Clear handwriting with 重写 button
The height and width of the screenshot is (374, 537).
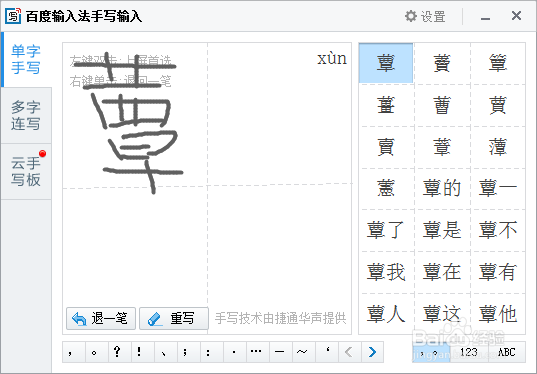click(x=174, y=319)
